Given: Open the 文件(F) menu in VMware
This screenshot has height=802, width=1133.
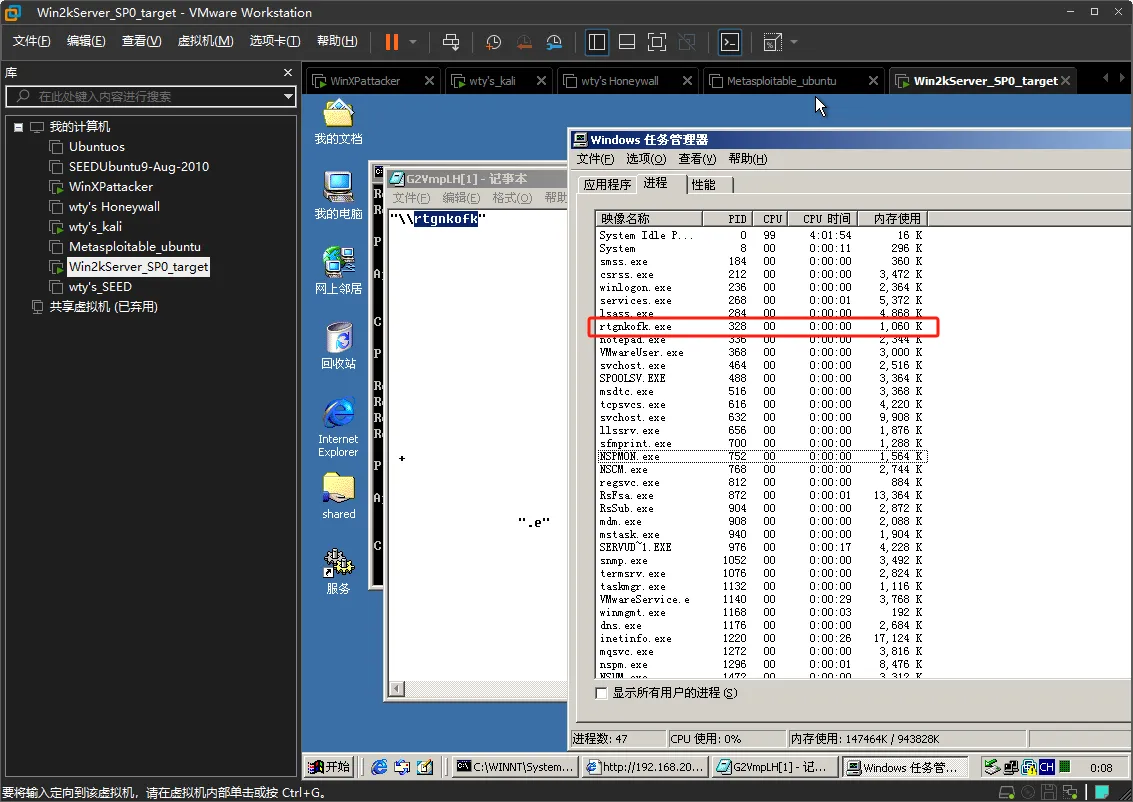Looking at the screenshot, I should (x=32, y=41).
